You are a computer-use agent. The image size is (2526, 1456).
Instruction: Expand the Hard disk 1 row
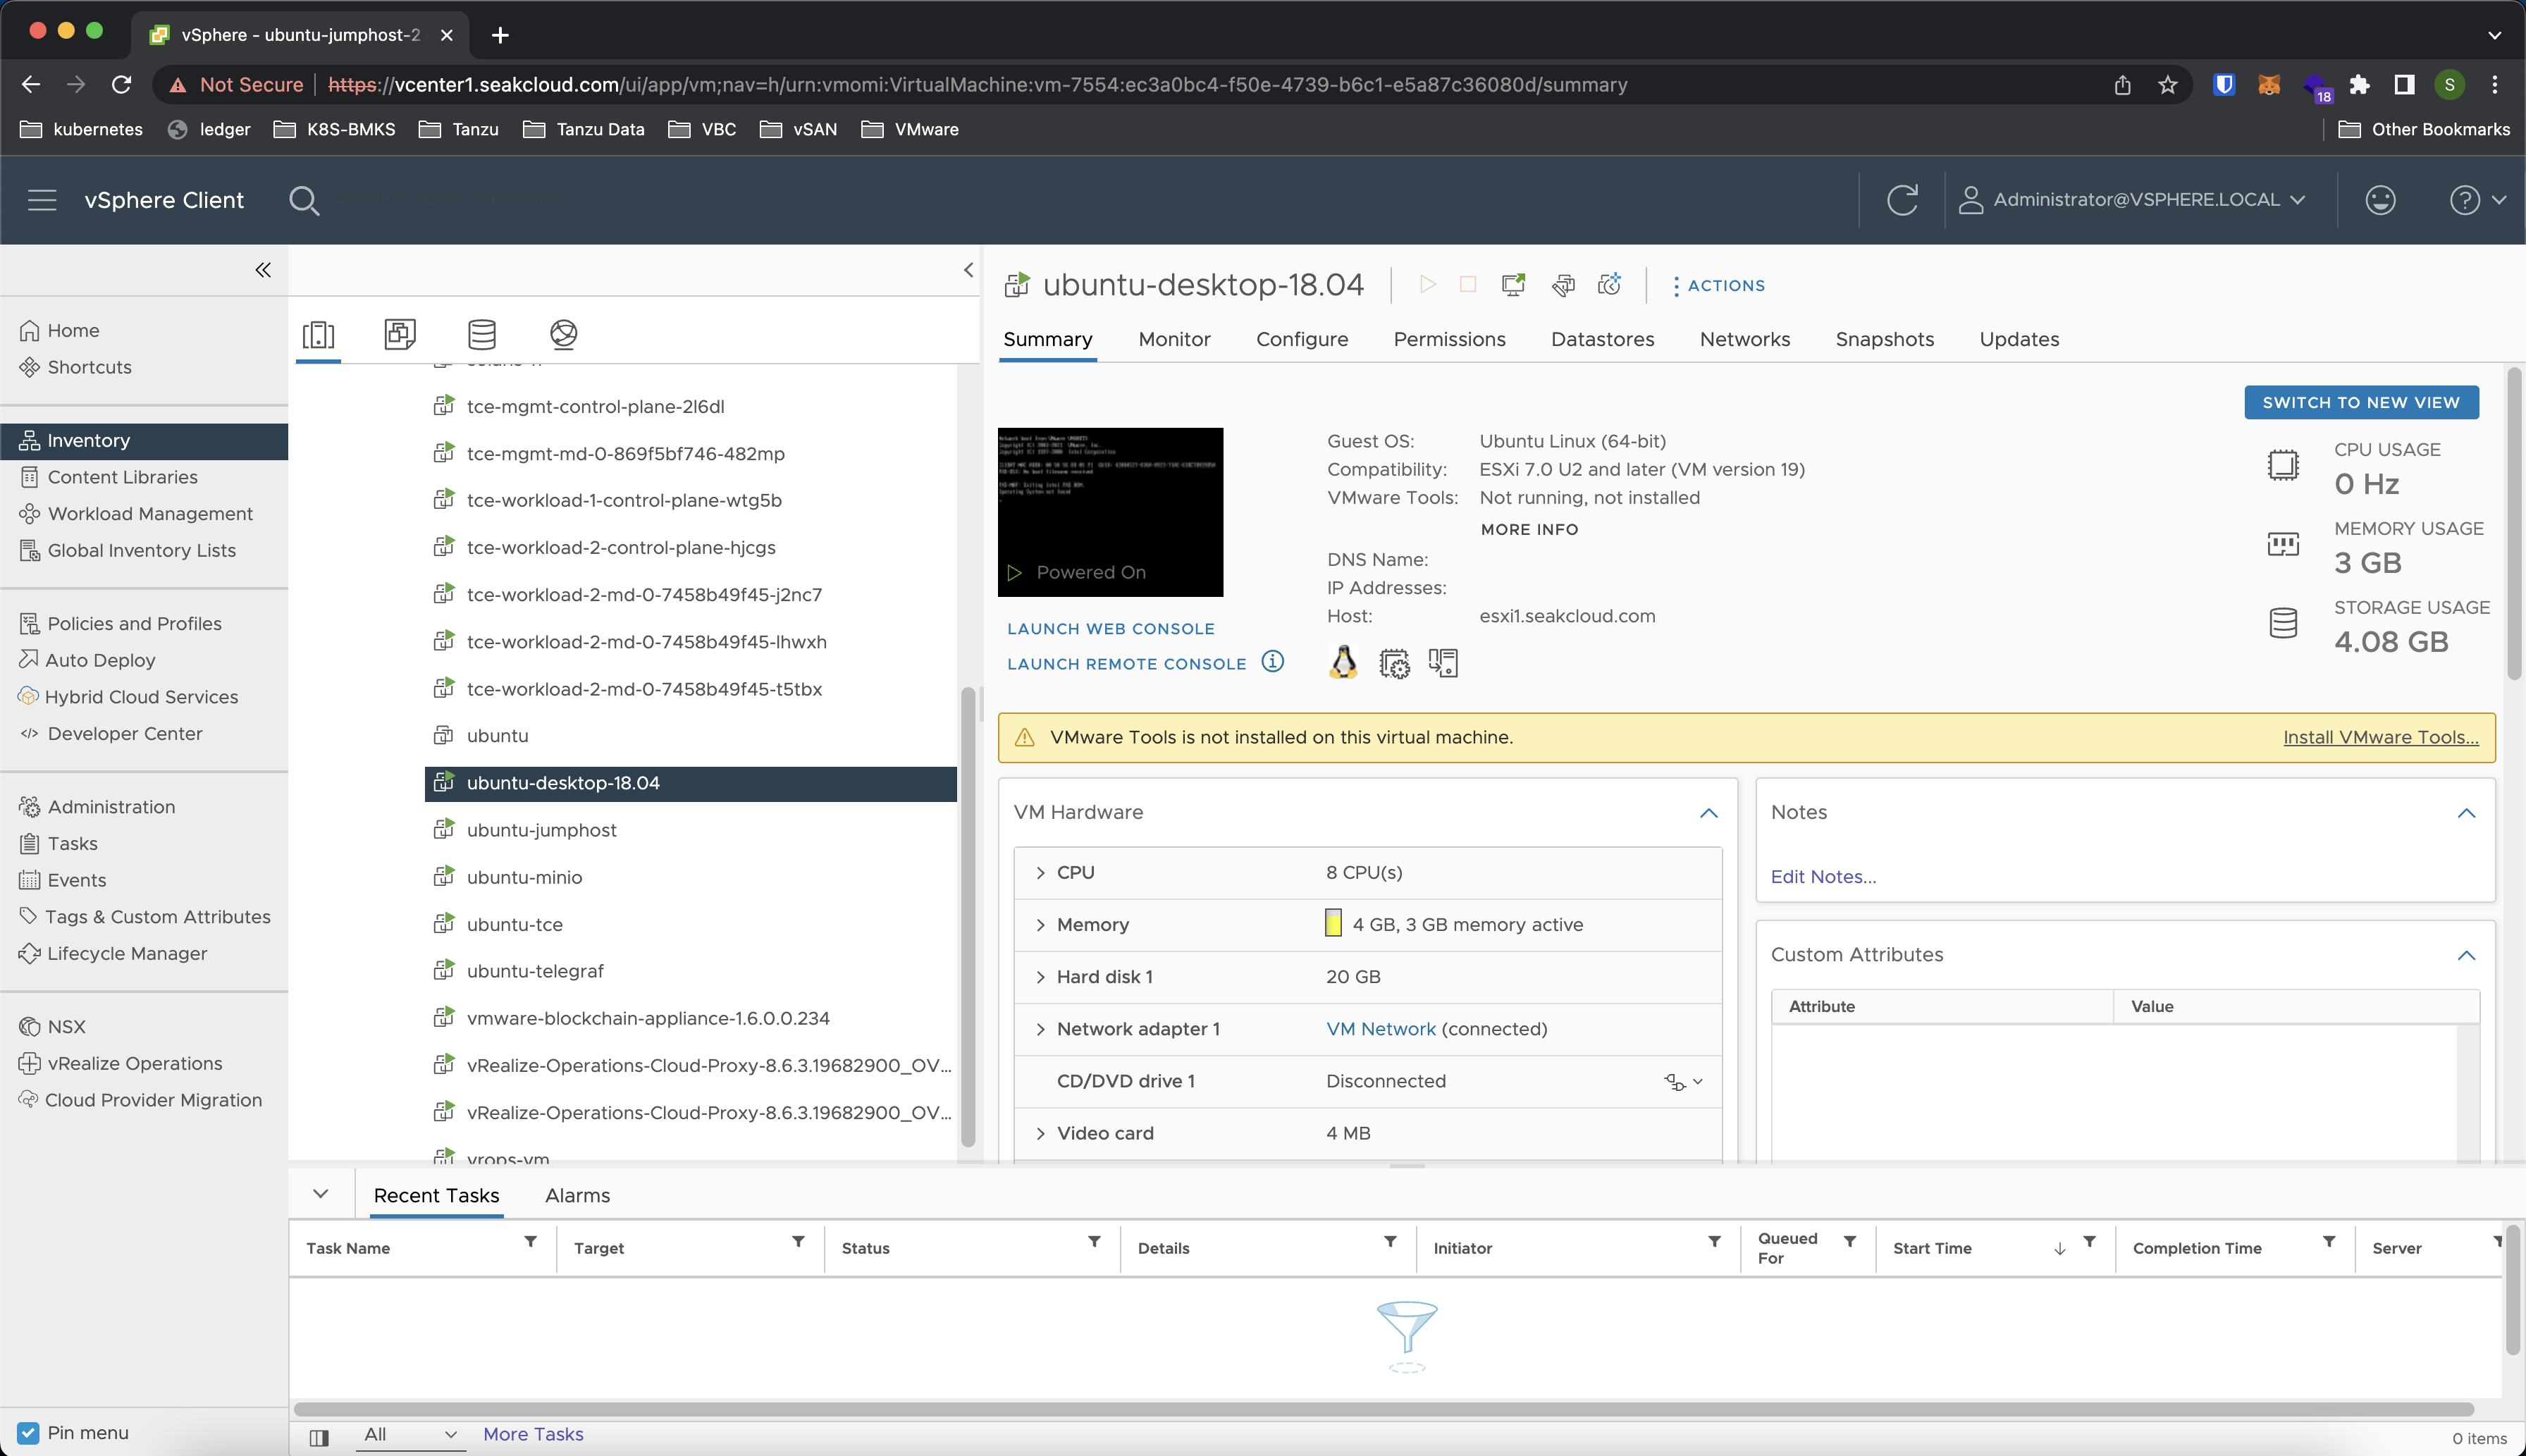[1040, 977]
